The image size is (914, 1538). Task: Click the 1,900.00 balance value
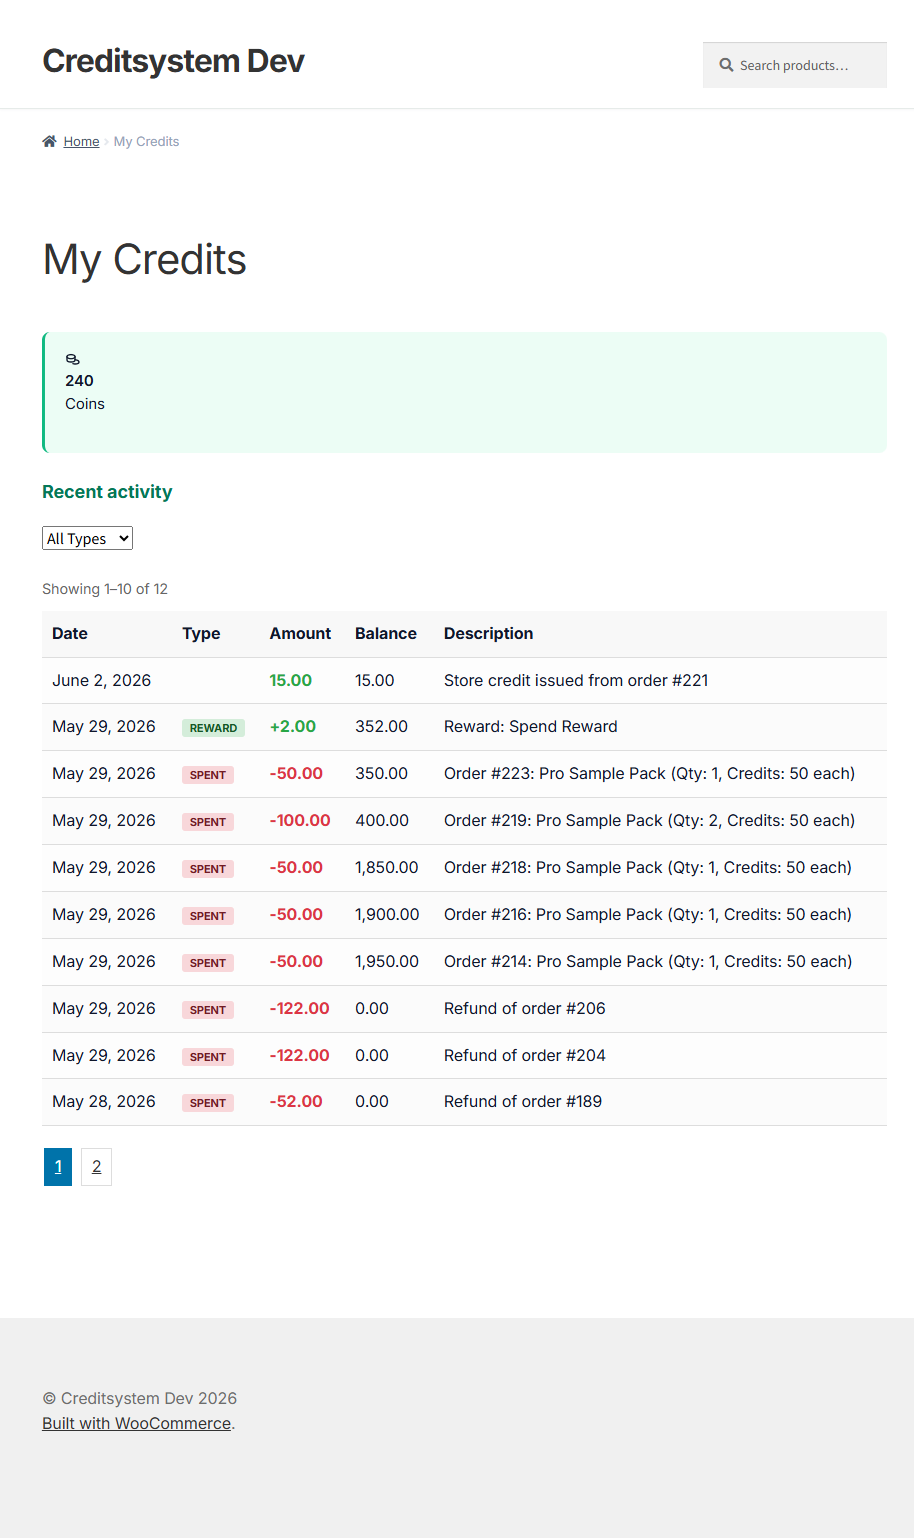[387, 914]
